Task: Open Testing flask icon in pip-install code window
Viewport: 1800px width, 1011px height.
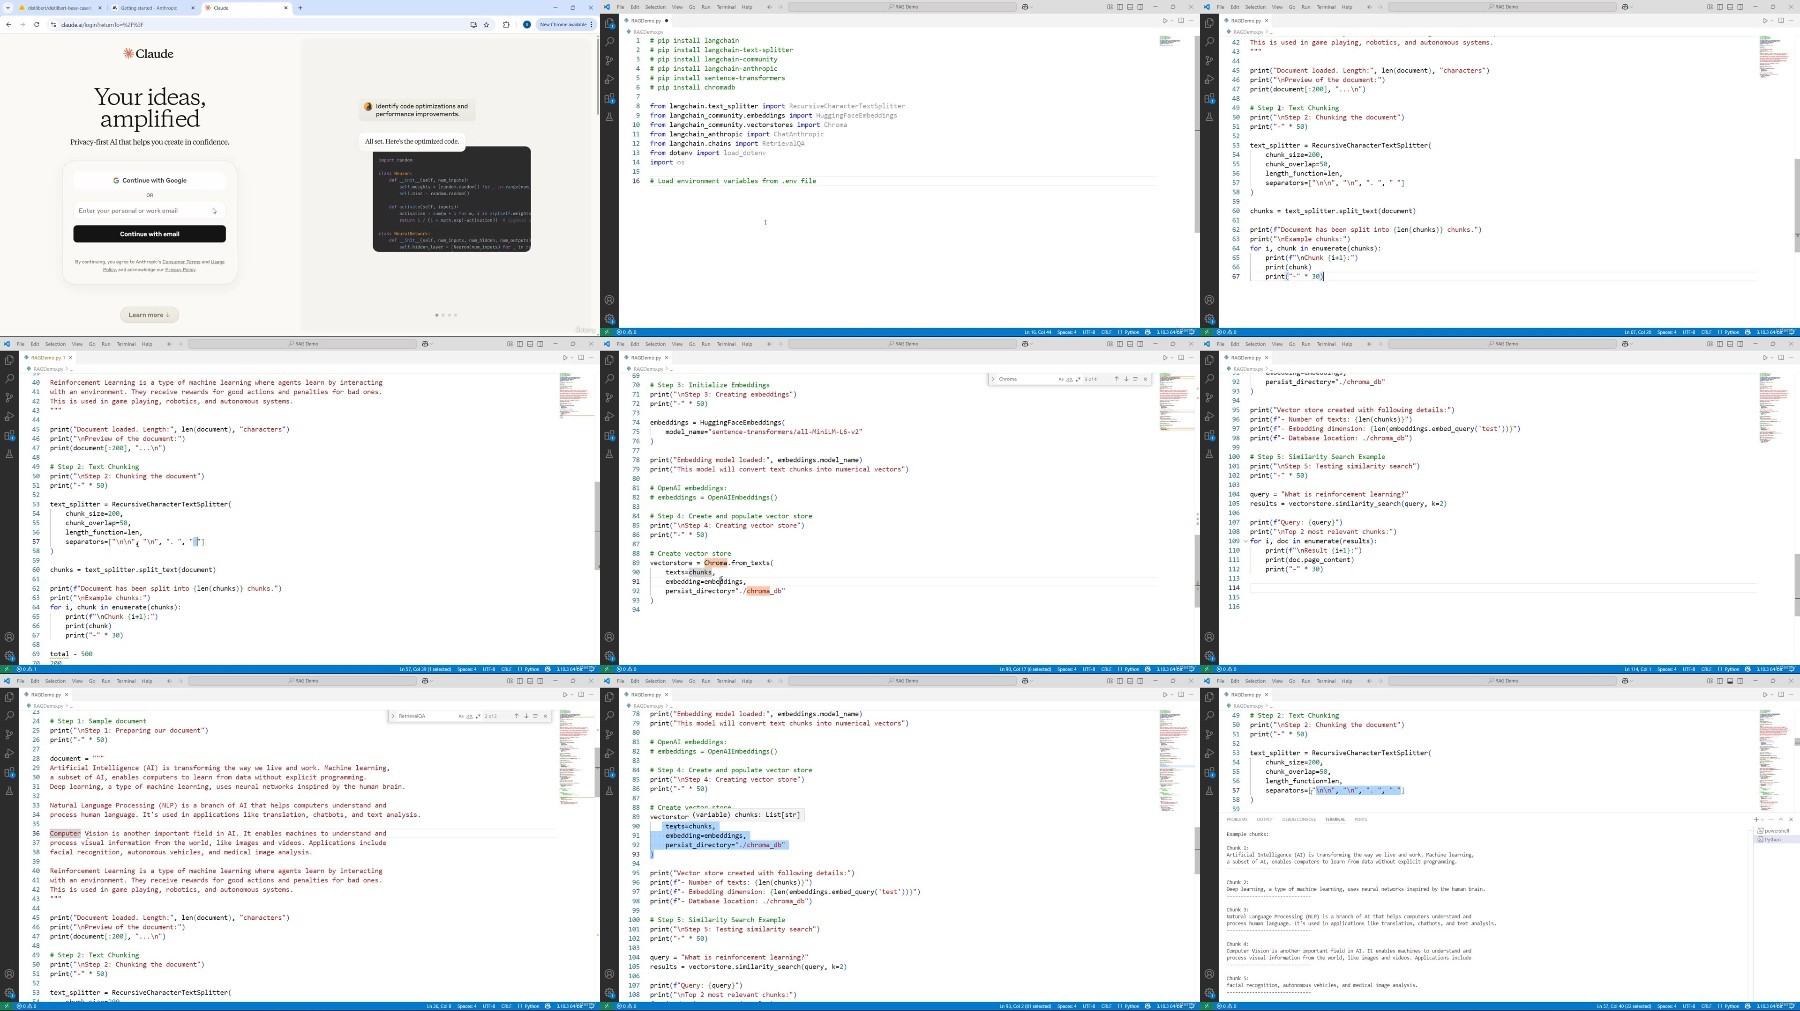Action: (609, 117)
